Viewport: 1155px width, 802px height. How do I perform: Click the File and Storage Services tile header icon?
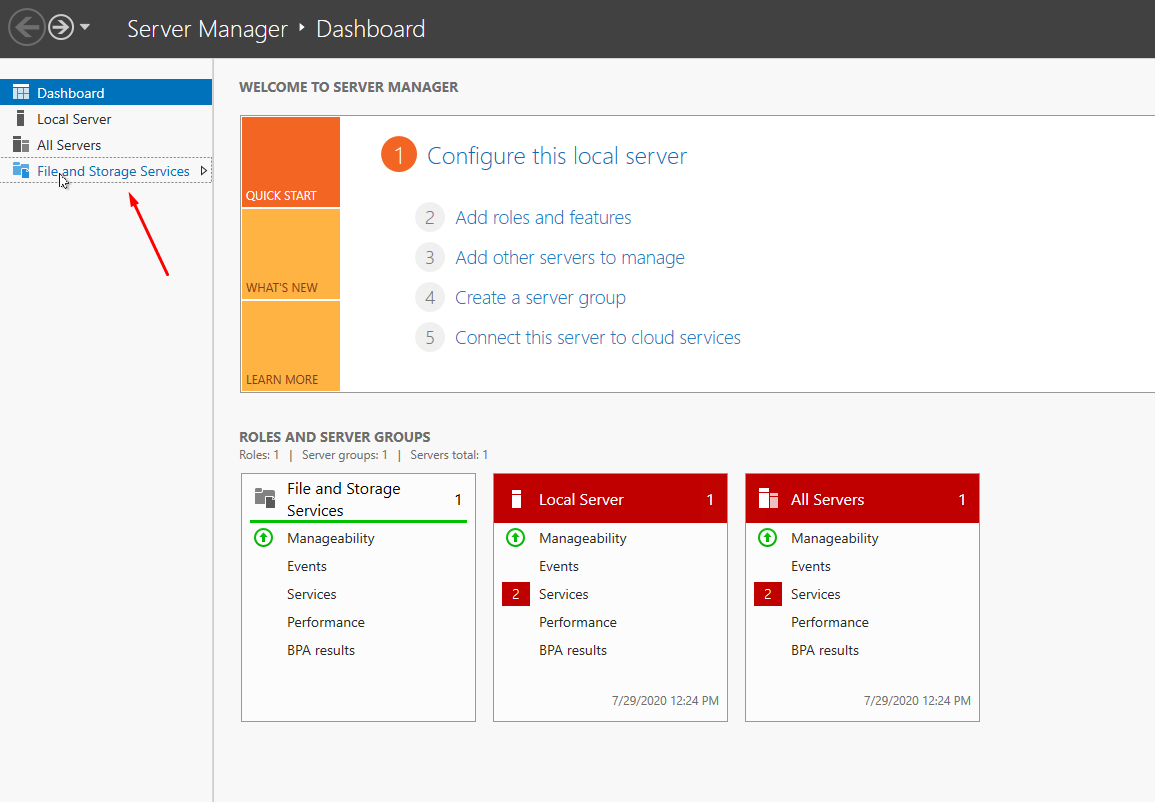(x=265, y=498)
